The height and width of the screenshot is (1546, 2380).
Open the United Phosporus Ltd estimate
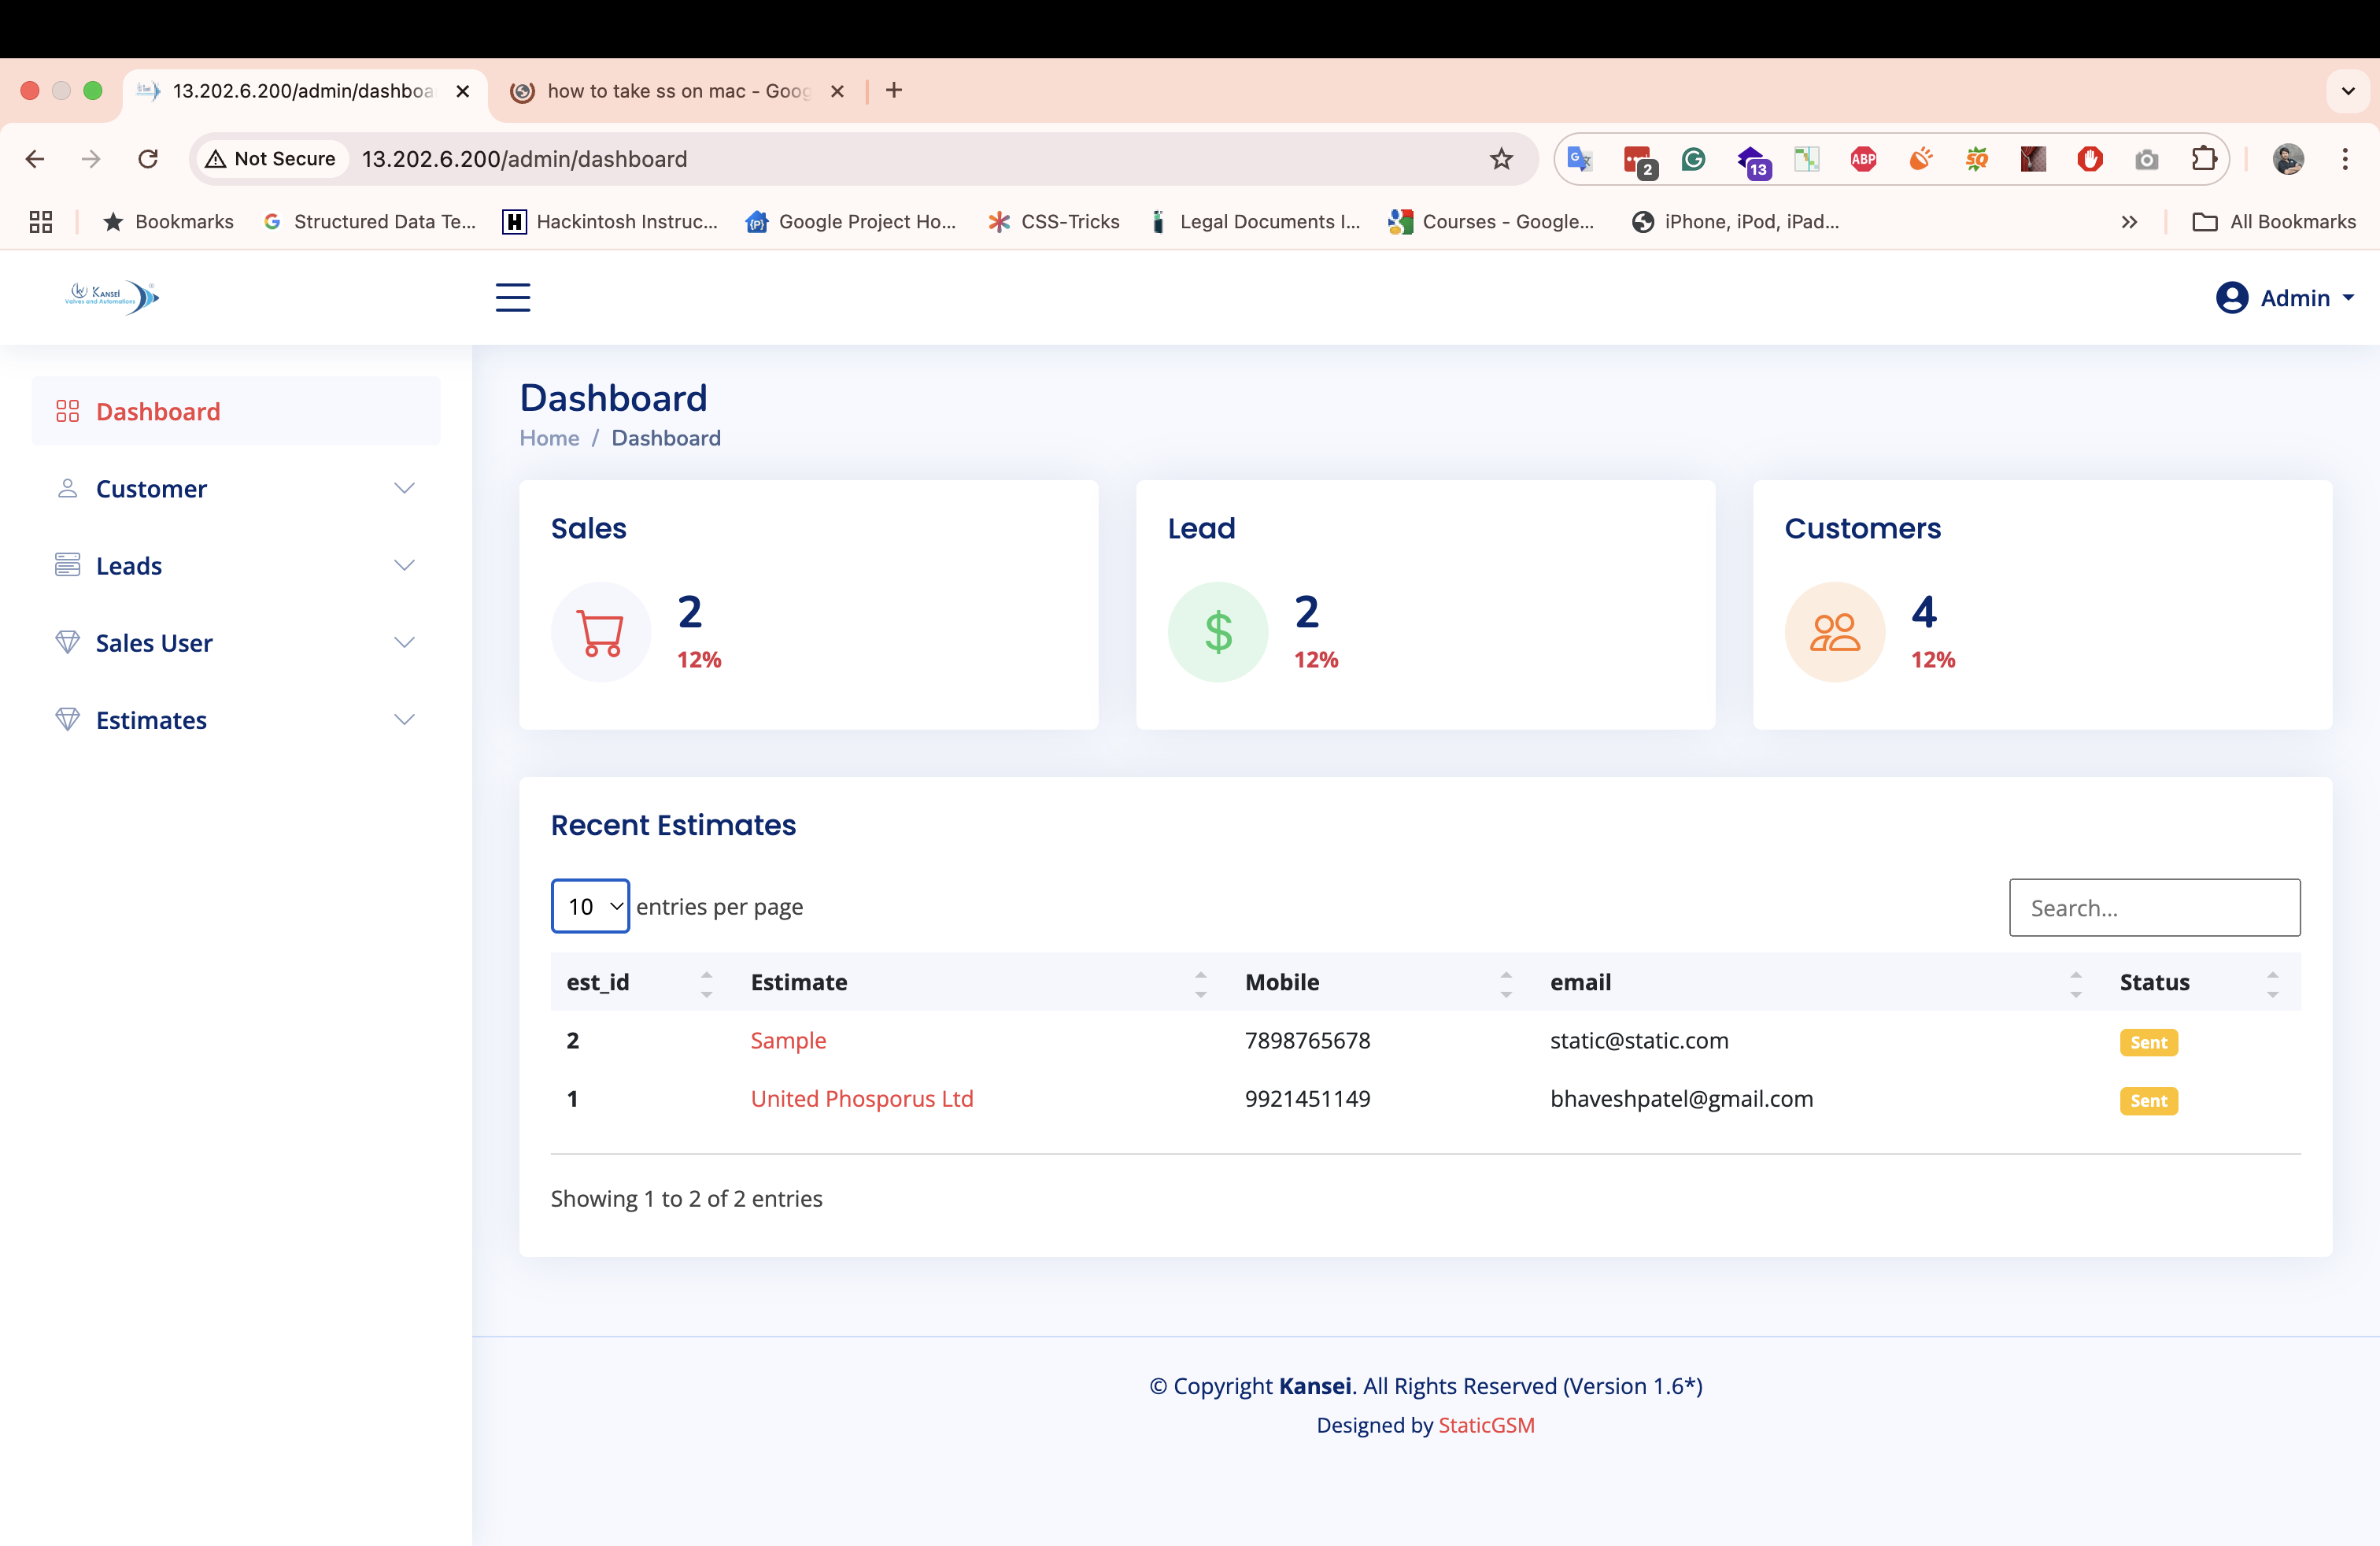click(861, 1099)
